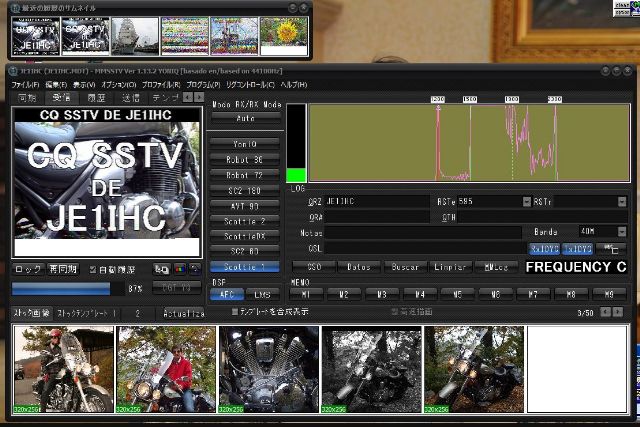
Task: Toggle the AFC DSP button
Action: coord(225,295)
